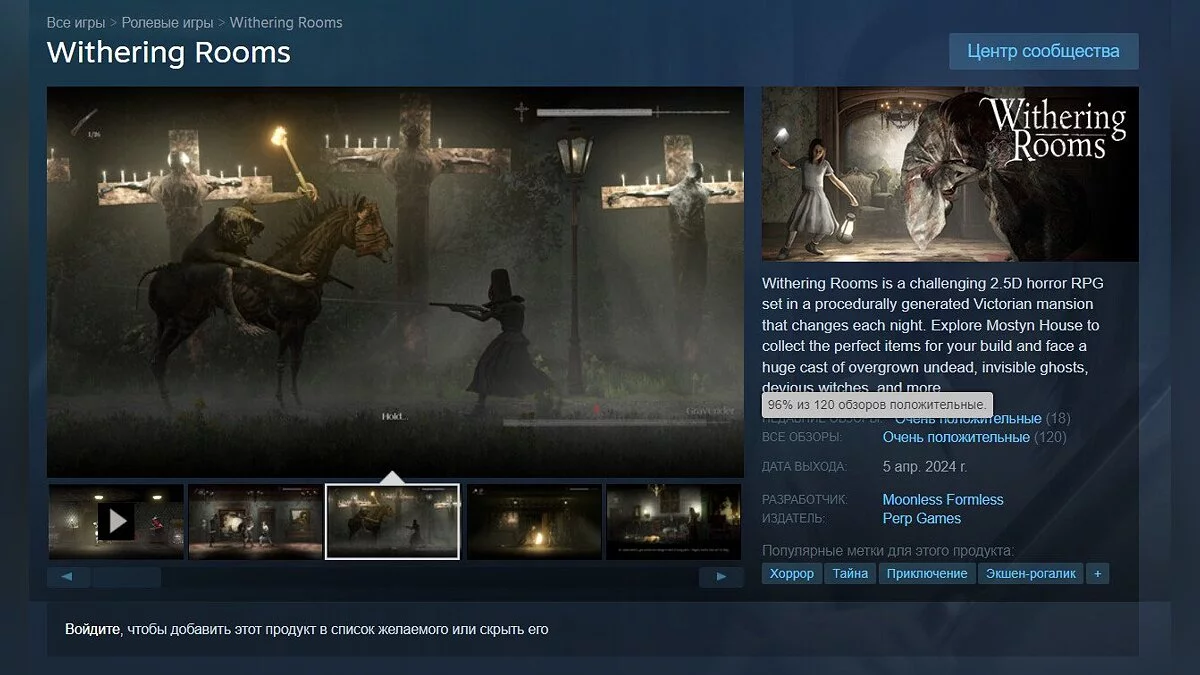Click 'Популярные метки для этого продукта' label
This screenshot has width=1200, height=675.
[x=888, y=550]
